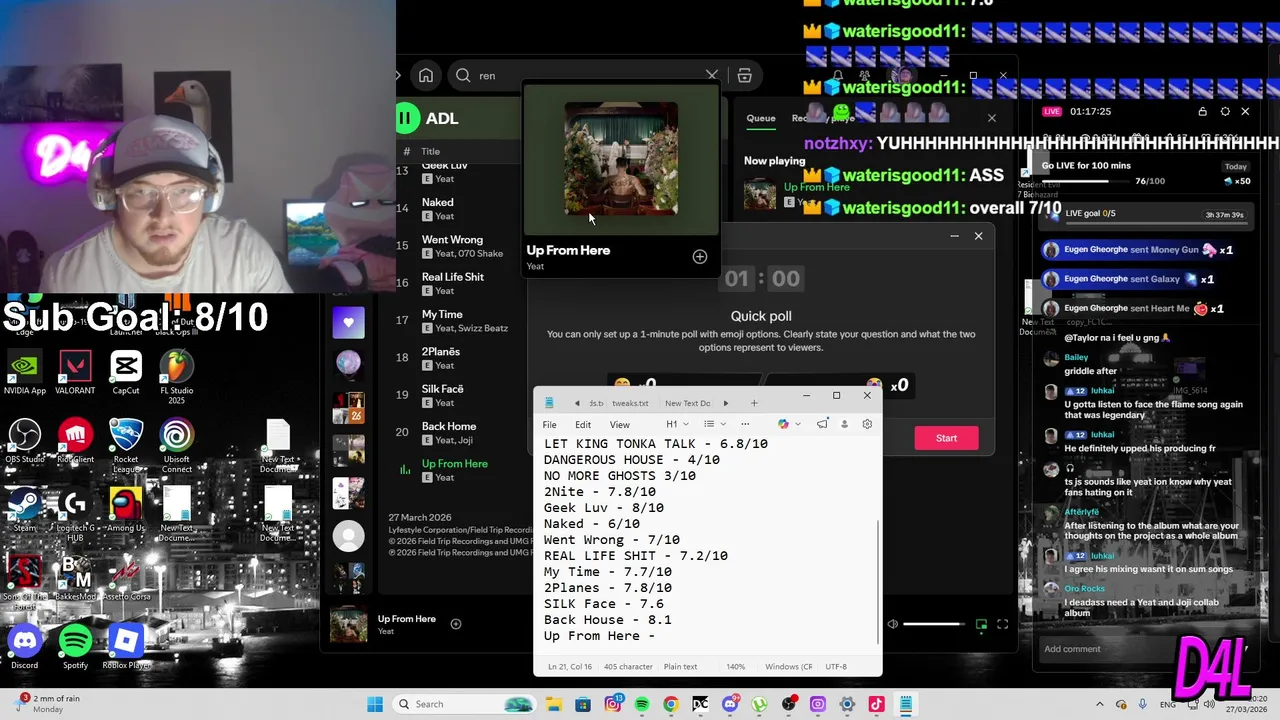Open Notepad Edit menu

(x=582, y=425)
